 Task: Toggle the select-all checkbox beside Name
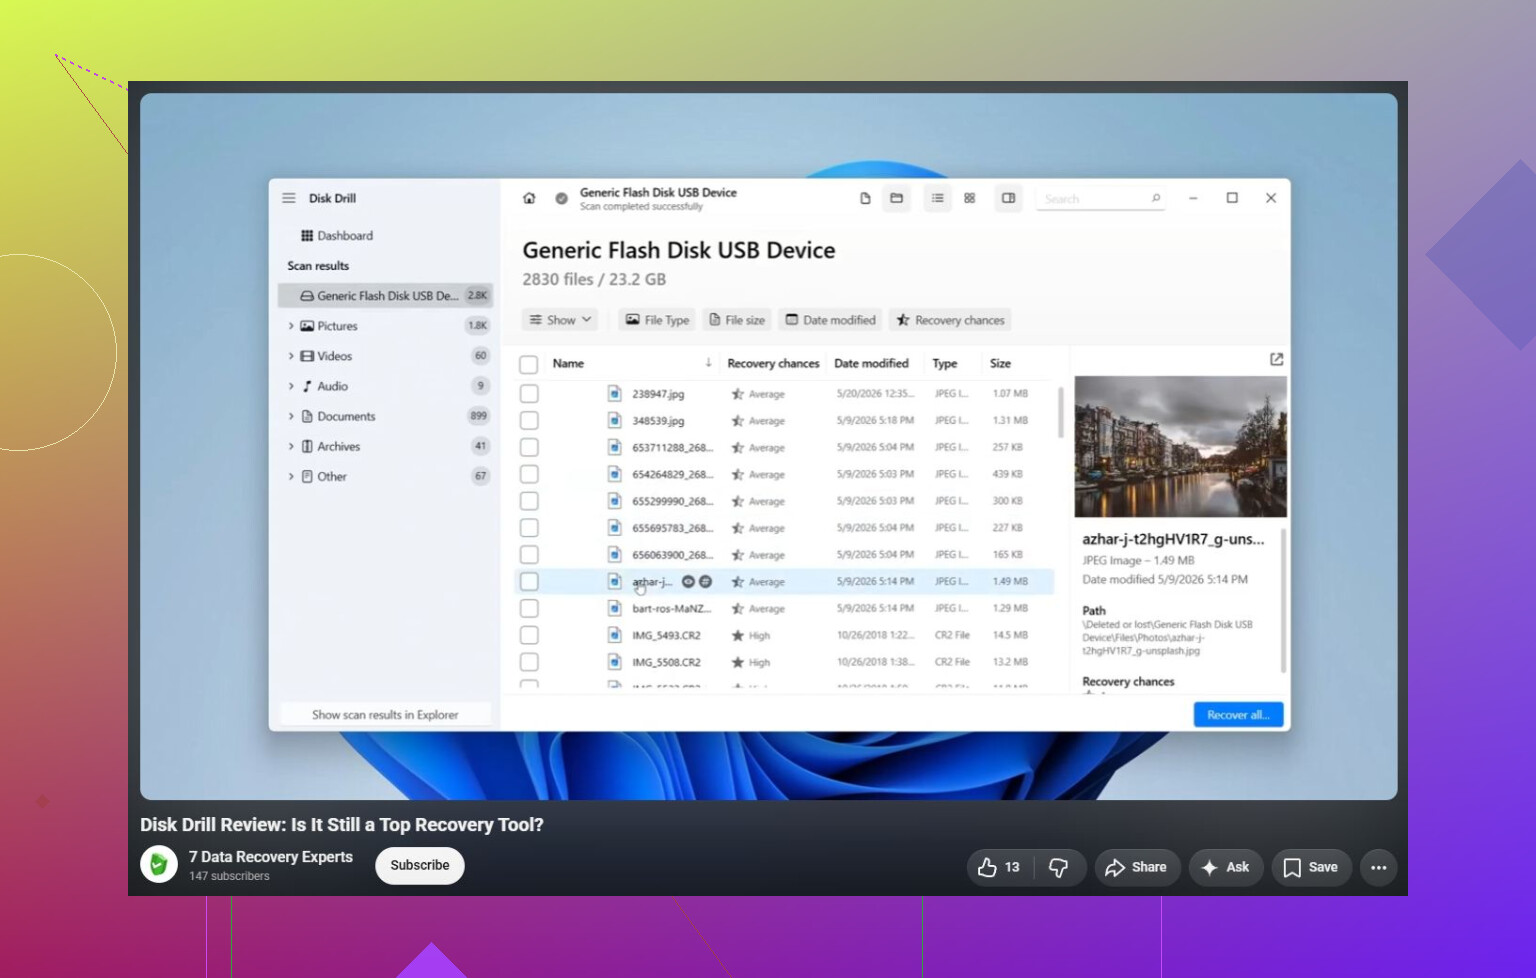[x=529, y=364]
